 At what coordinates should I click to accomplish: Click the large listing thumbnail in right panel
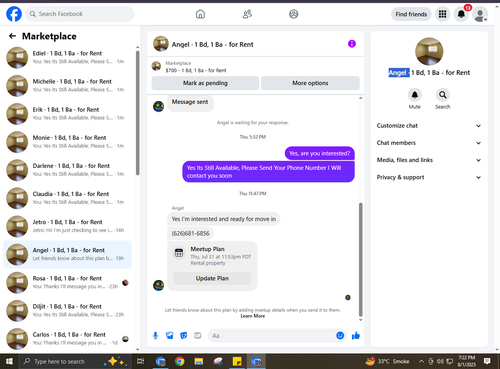[x=429, y=51]
